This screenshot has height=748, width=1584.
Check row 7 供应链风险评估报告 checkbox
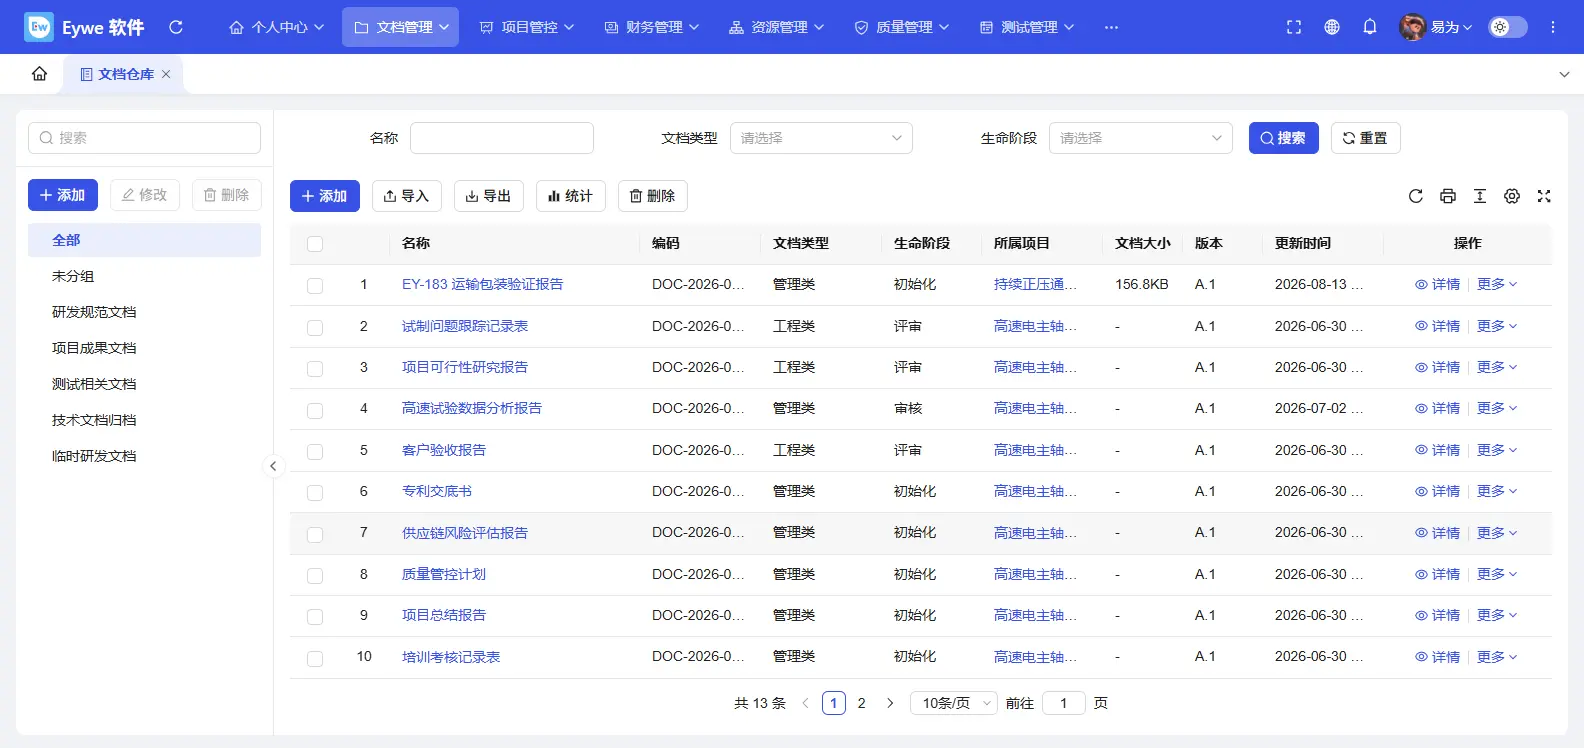point(315,535)
